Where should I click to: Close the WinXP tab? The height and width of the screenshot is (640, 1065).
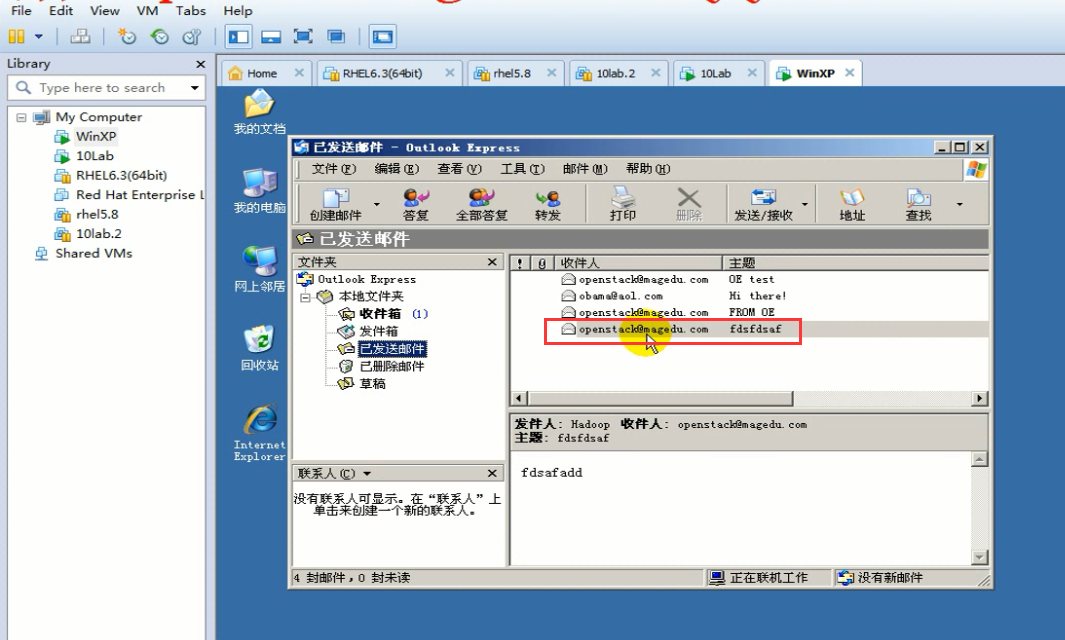pos(850,73)
